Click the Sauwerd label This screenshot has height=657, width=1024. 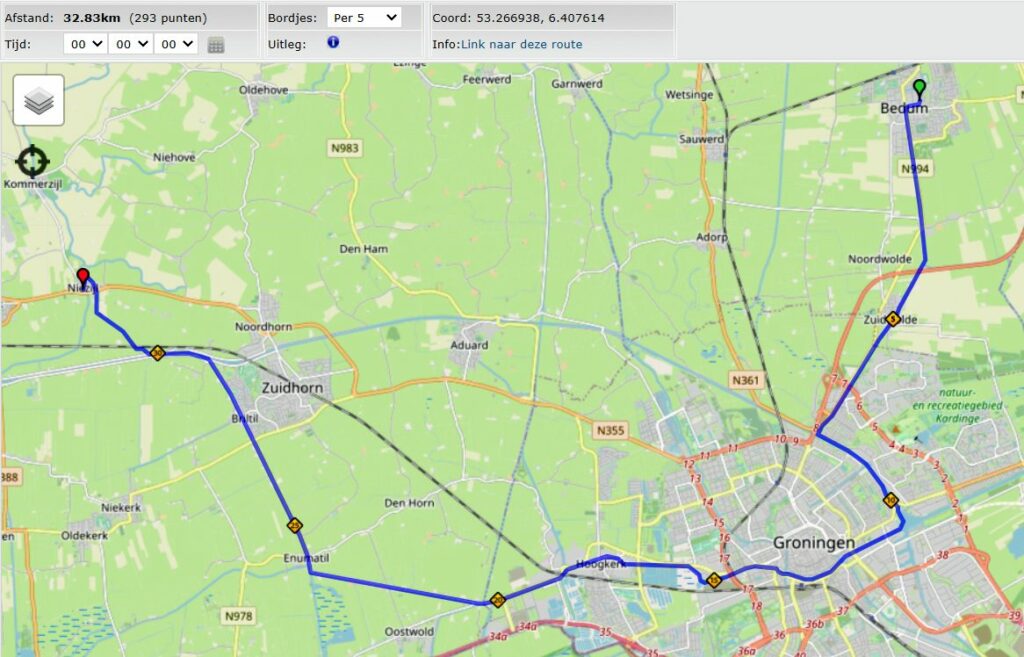point(701,139)
